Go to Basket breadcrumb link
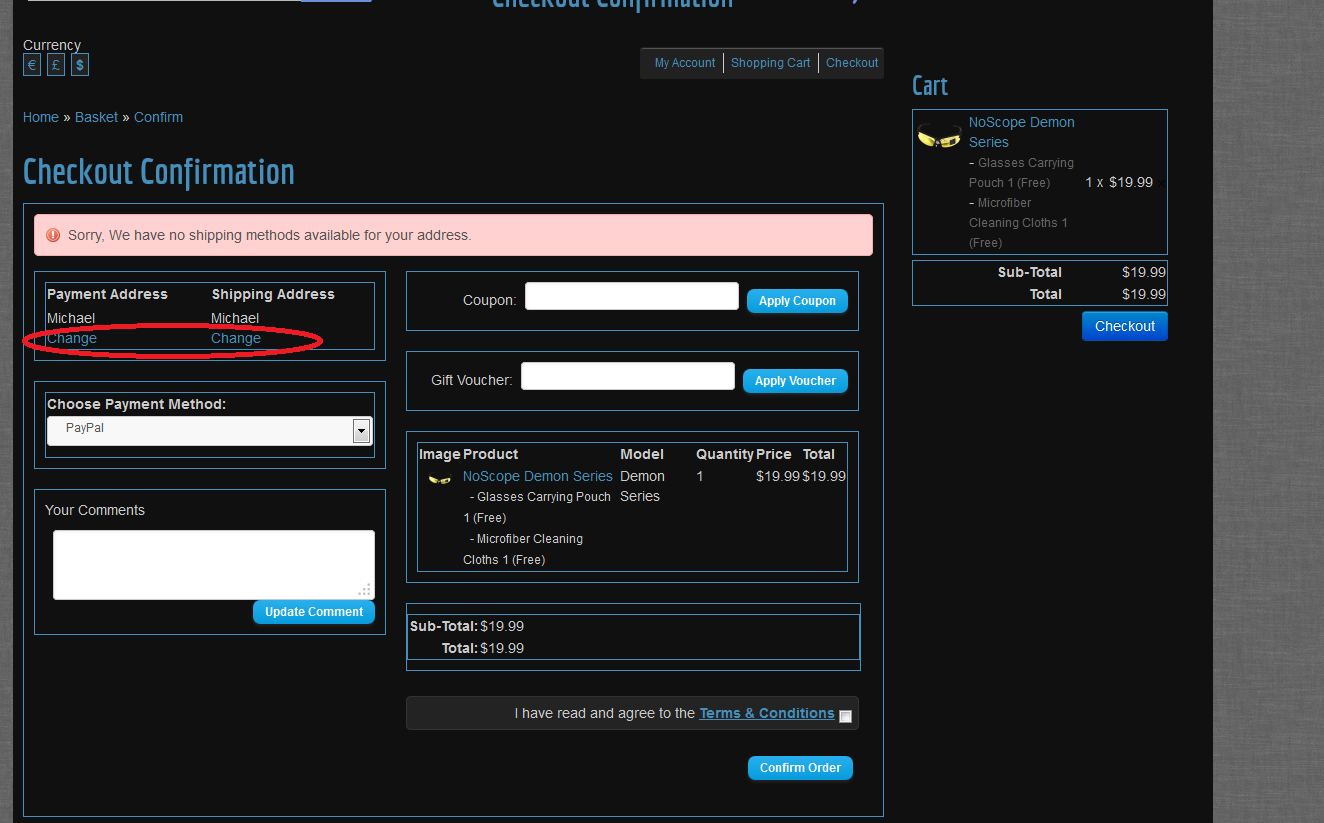The height and width of the screenshot is (823, 1324). pyautogui.click(x=96, y=117)
